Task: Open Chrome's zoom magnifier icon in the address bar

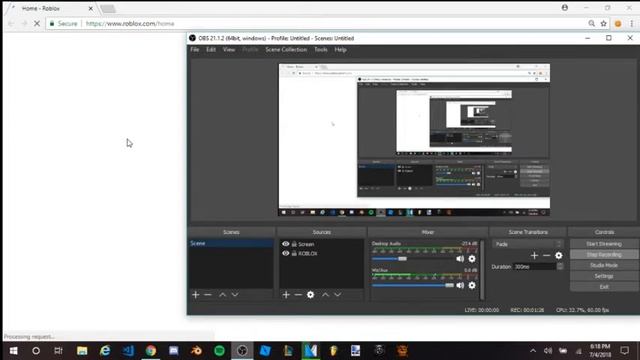Action: point(591,24)
